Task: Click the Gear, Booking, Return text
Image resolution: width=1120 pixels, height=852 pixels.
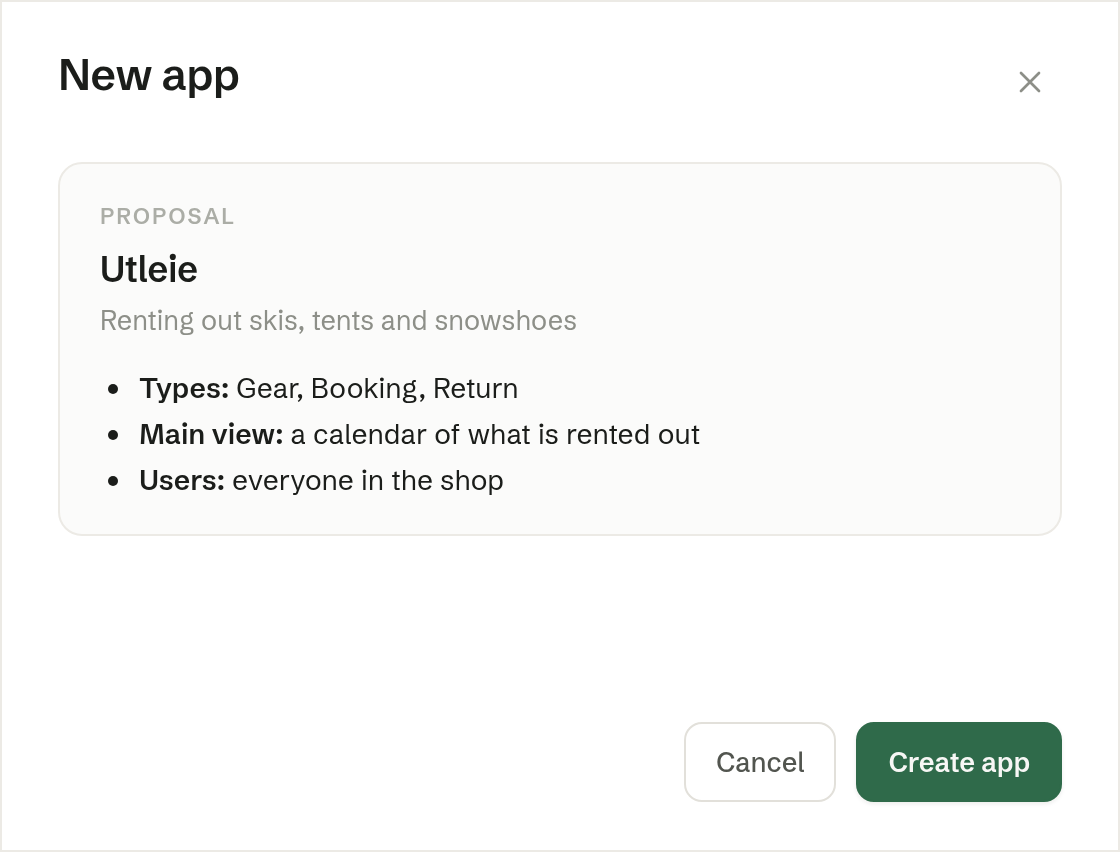Action: pyautogui.click(x=377, y=389)
